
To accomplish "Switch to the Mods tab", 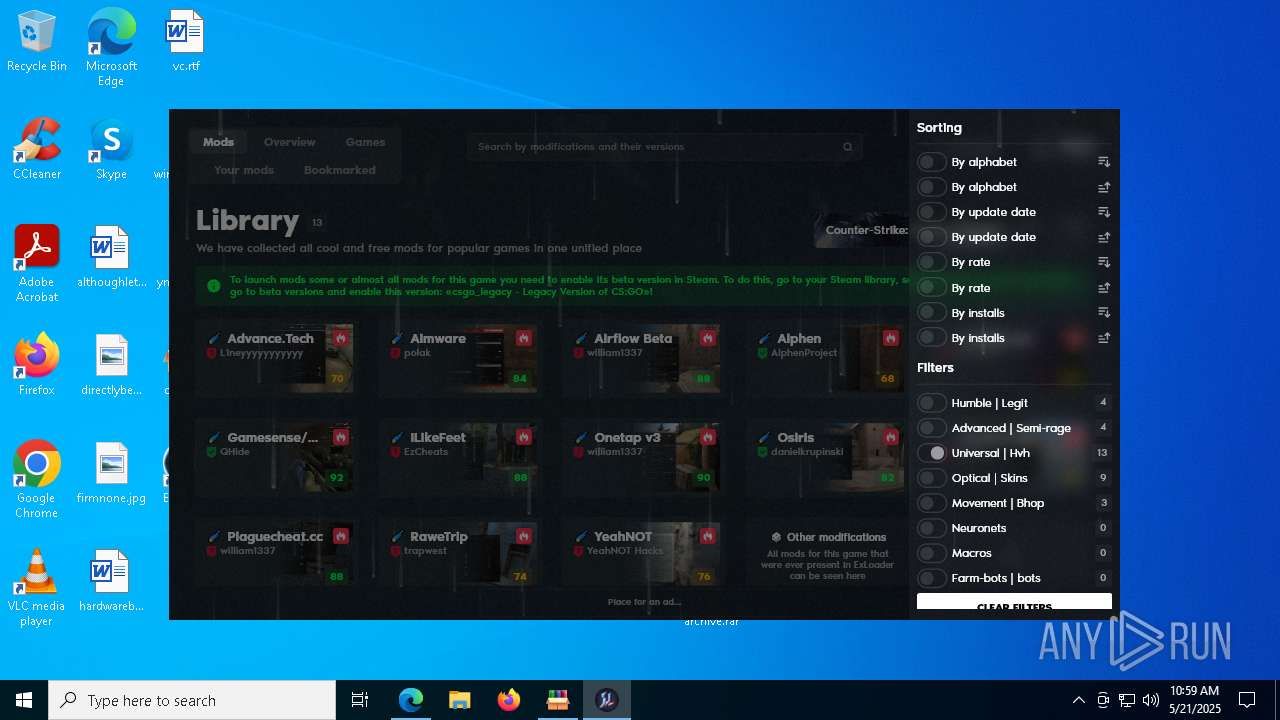I will pyautogui.click(x=218, y=142).
